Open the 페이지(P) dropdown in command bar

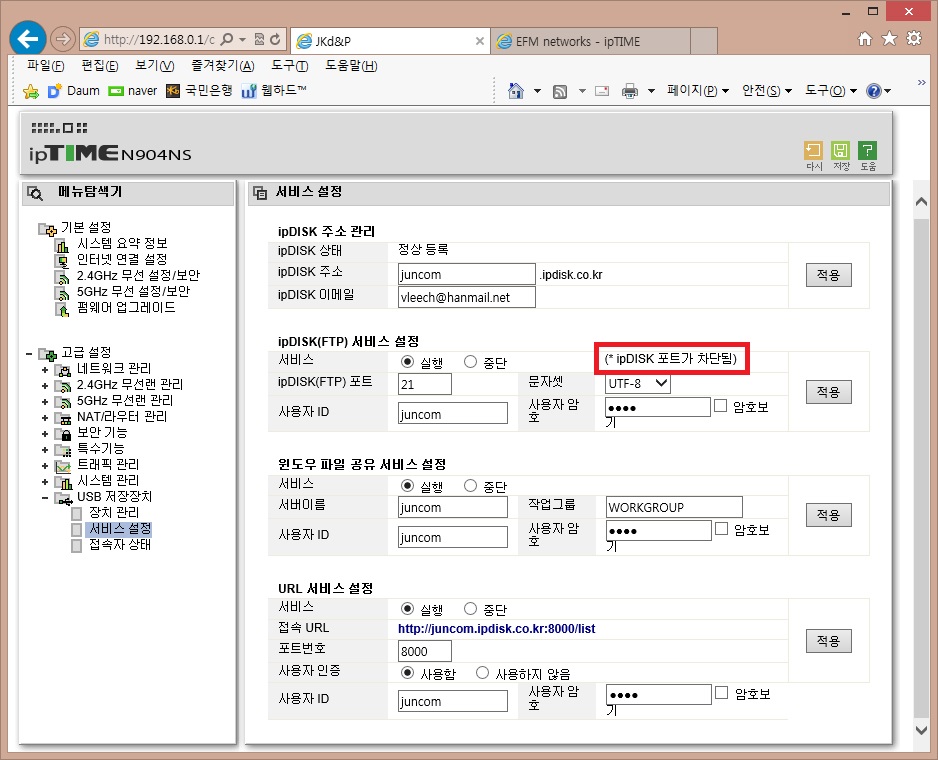click(698, 90)
